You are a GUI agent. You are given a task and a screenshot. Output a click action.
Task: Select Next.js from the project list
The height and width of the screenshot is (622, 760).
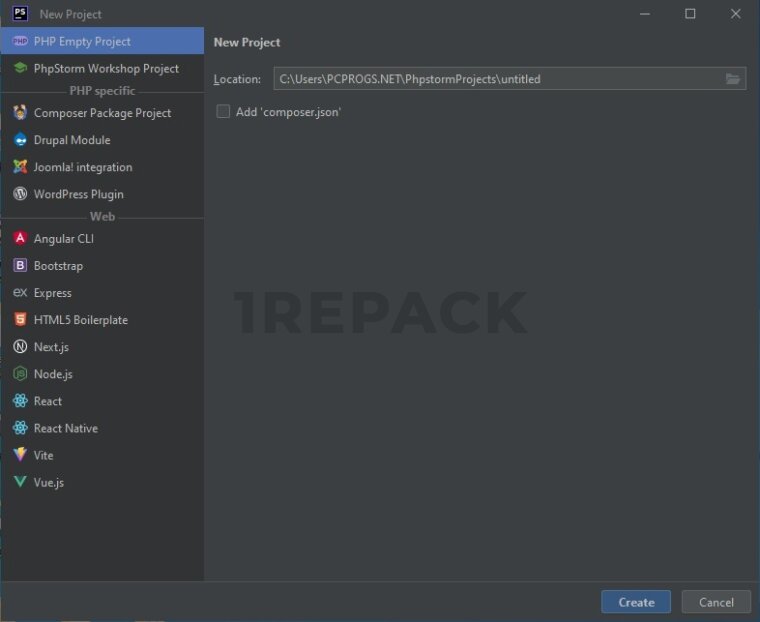pos(51,347)
